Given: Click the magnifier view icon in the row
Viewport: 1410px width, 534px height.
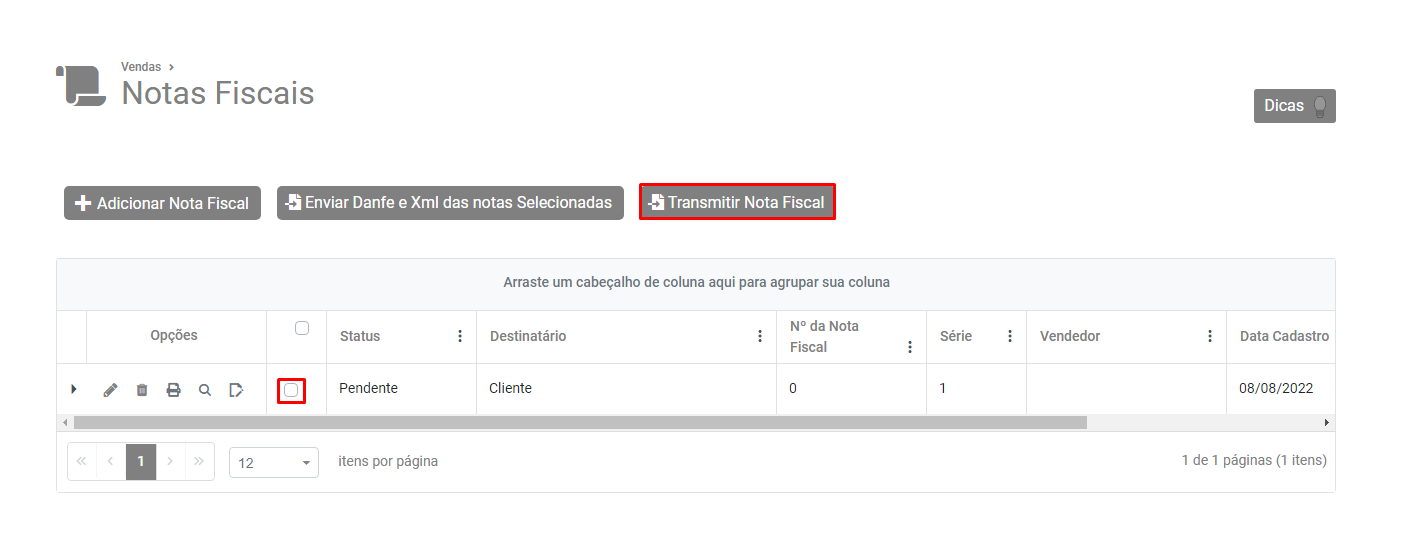Looking at the screenshot, I should click(x=205, y=390).
